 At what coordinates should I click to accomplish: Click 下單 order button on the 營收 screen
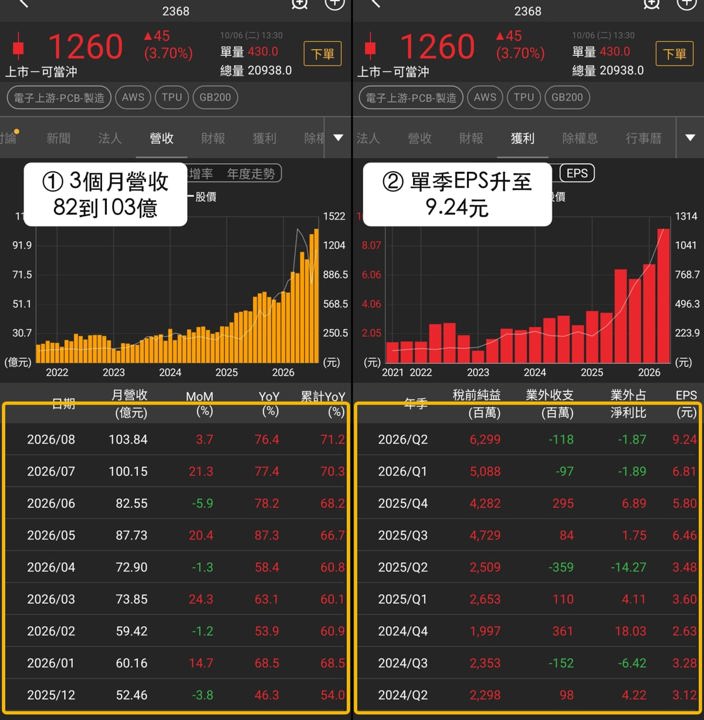[x=322, y=54]
